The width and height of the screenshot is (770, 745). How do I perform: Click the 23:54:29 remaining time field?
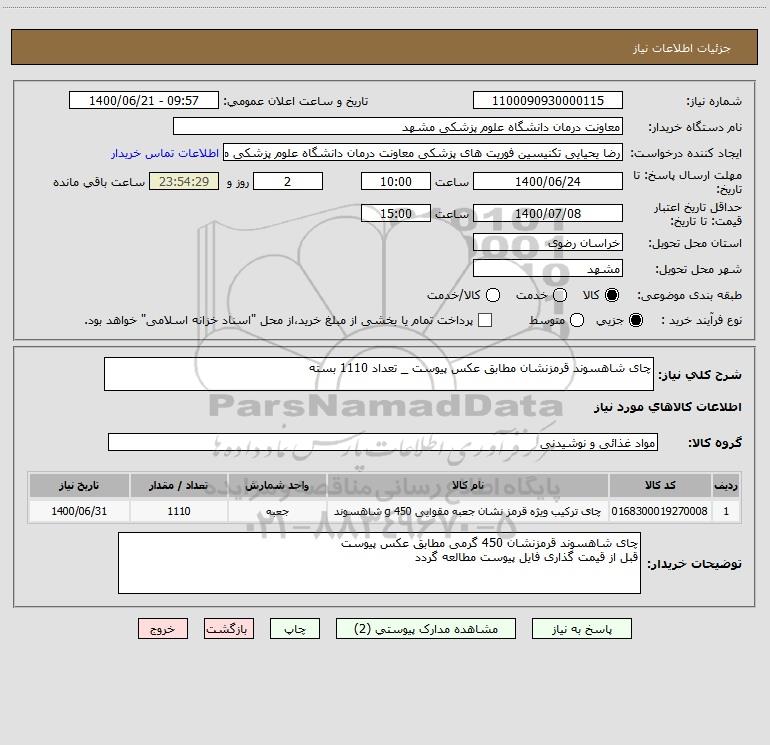click(184, 181)
